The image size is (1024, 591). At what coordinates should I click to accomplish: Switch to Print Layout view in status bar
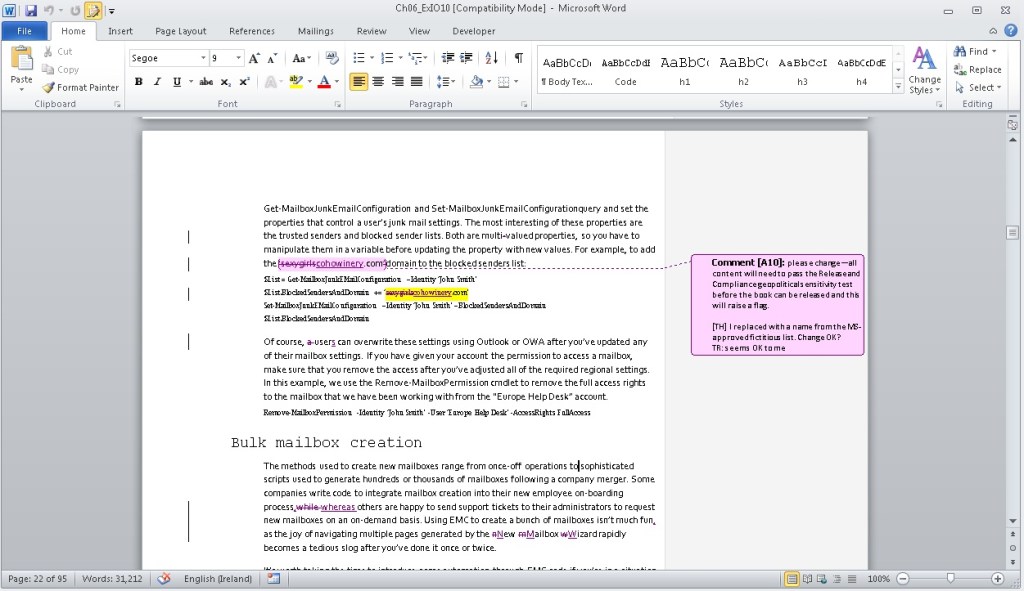[792, 579]
